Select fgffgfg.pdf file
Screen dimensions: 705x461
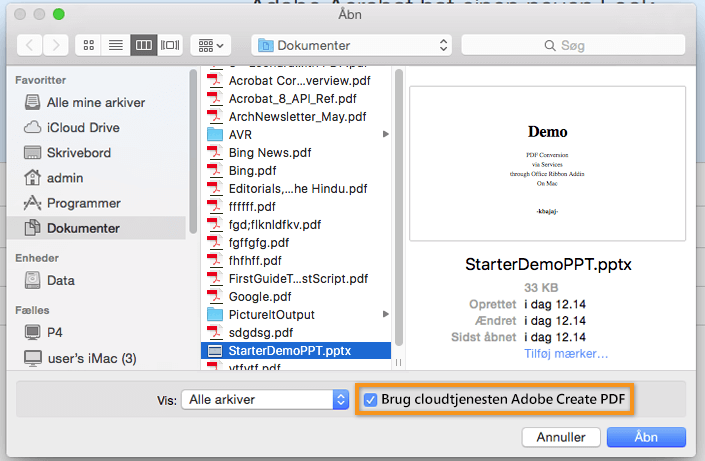(x=296, y=242)
